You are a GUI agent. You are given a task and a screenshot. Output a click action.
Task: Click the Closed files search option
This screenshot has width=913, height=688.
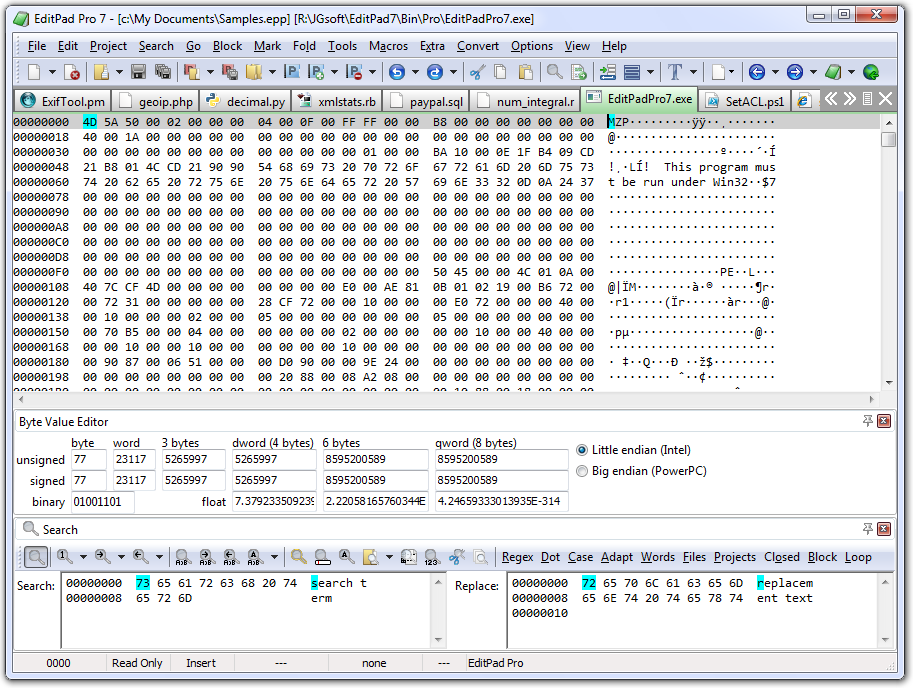click(x=782, y=557)
